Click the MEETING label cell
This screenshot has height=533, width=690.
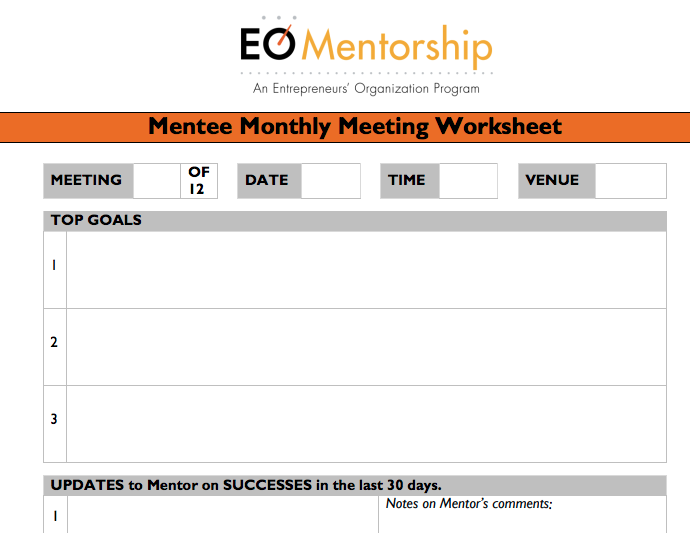[88, 181]
